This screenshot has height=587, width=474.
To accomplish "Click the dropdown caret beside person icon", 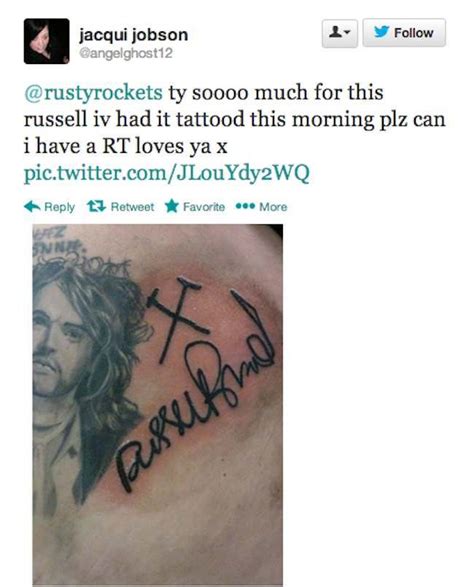I will click(347, 33).
